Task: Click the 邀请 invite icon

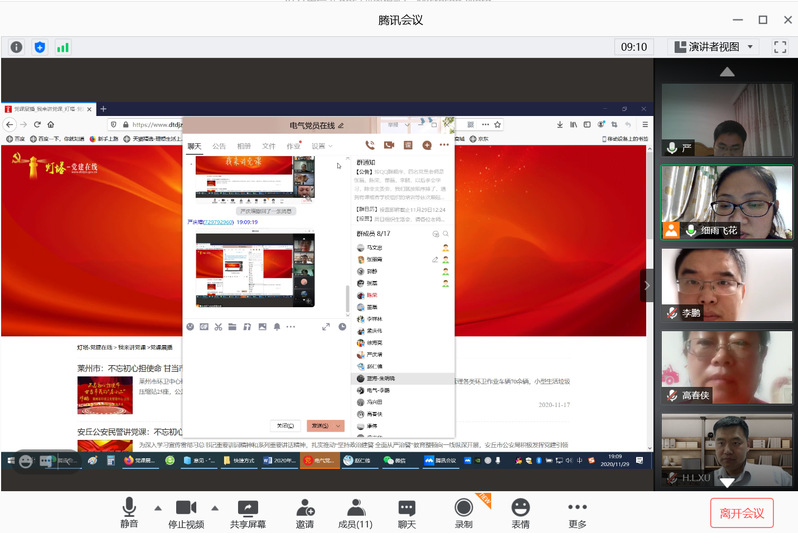Action: pos(305,513)
